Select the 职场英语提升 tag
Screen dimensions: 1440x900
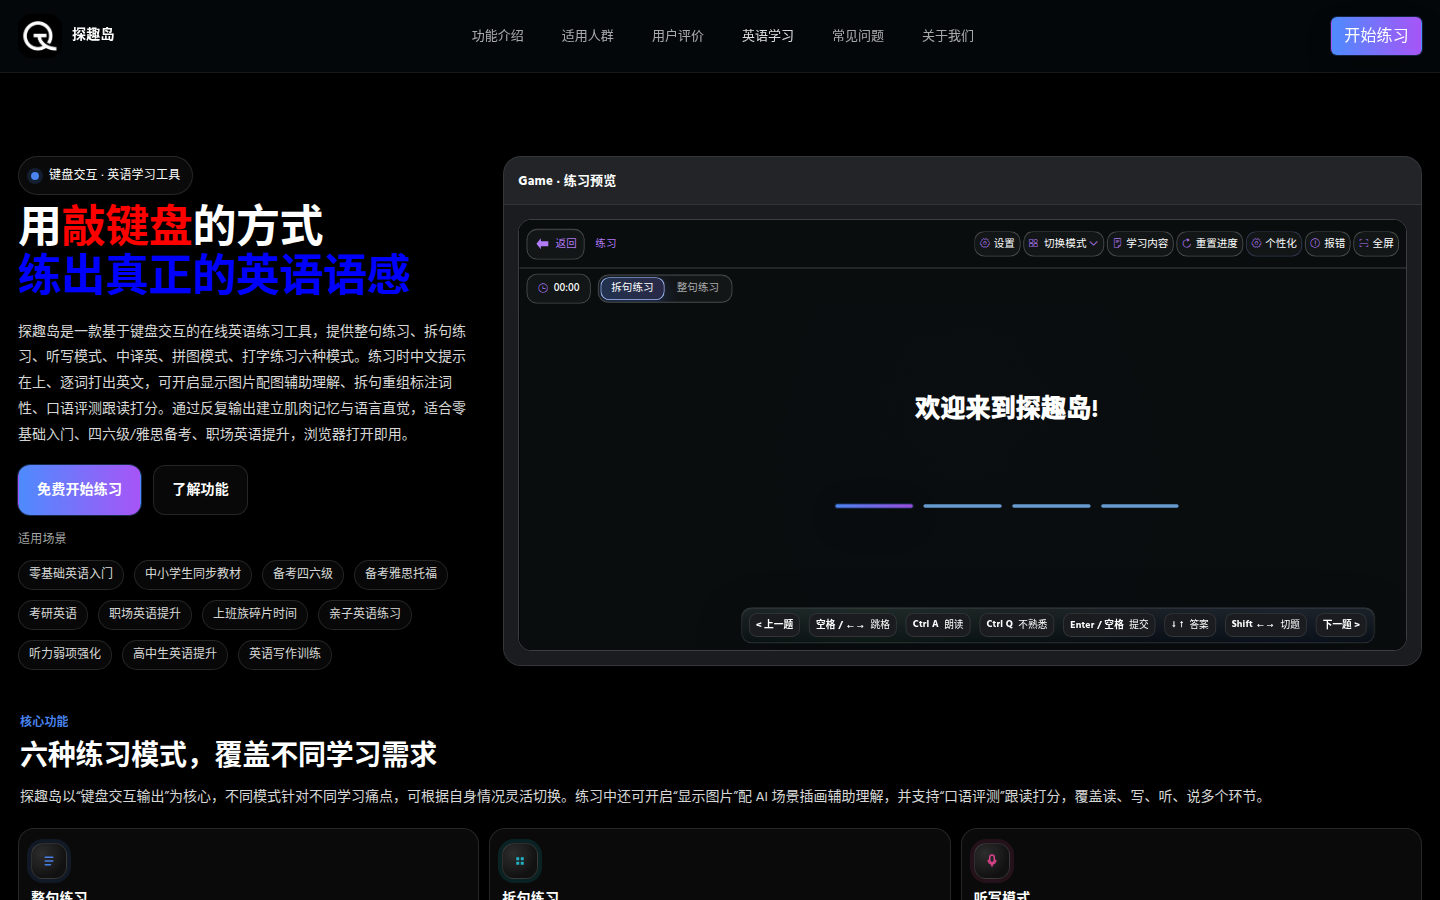pyautogui.click(x=145, y=614)
